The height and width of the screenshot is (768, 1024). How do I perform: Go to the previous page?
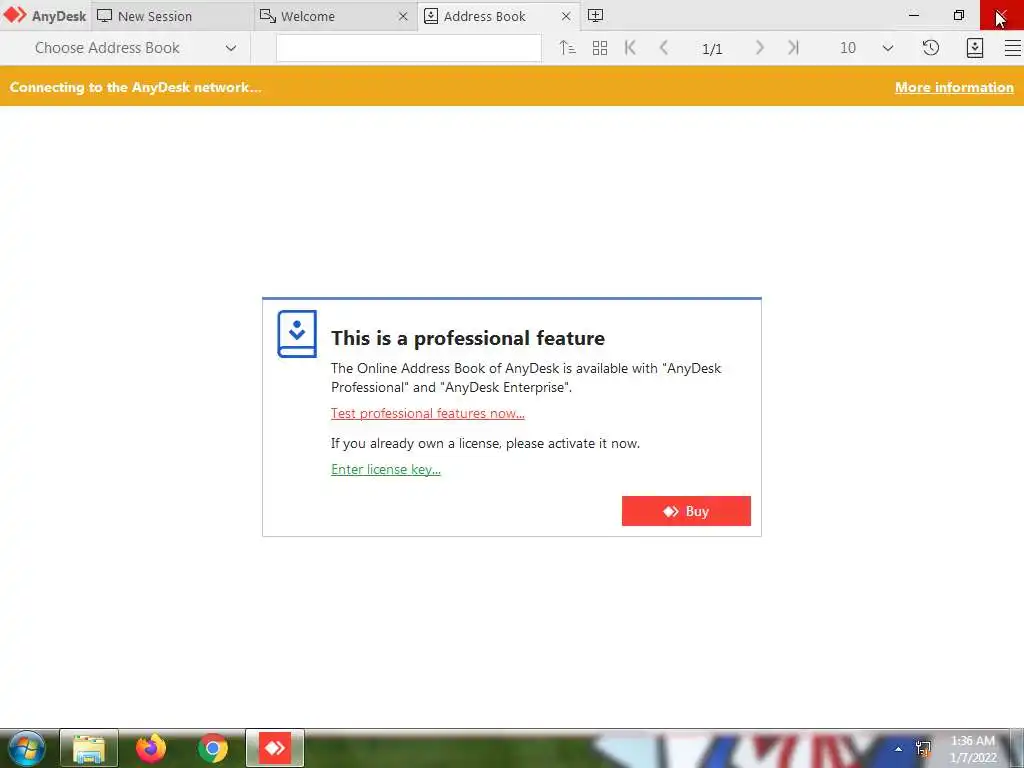click(x=664, y=48)
